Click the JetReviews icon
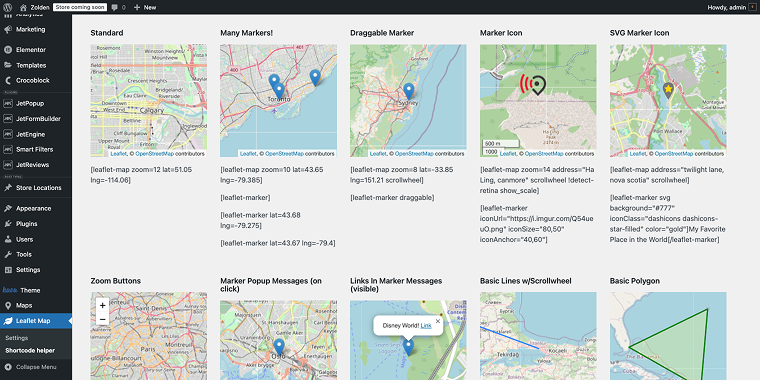760x380 pixels. [x=8, y=165]
